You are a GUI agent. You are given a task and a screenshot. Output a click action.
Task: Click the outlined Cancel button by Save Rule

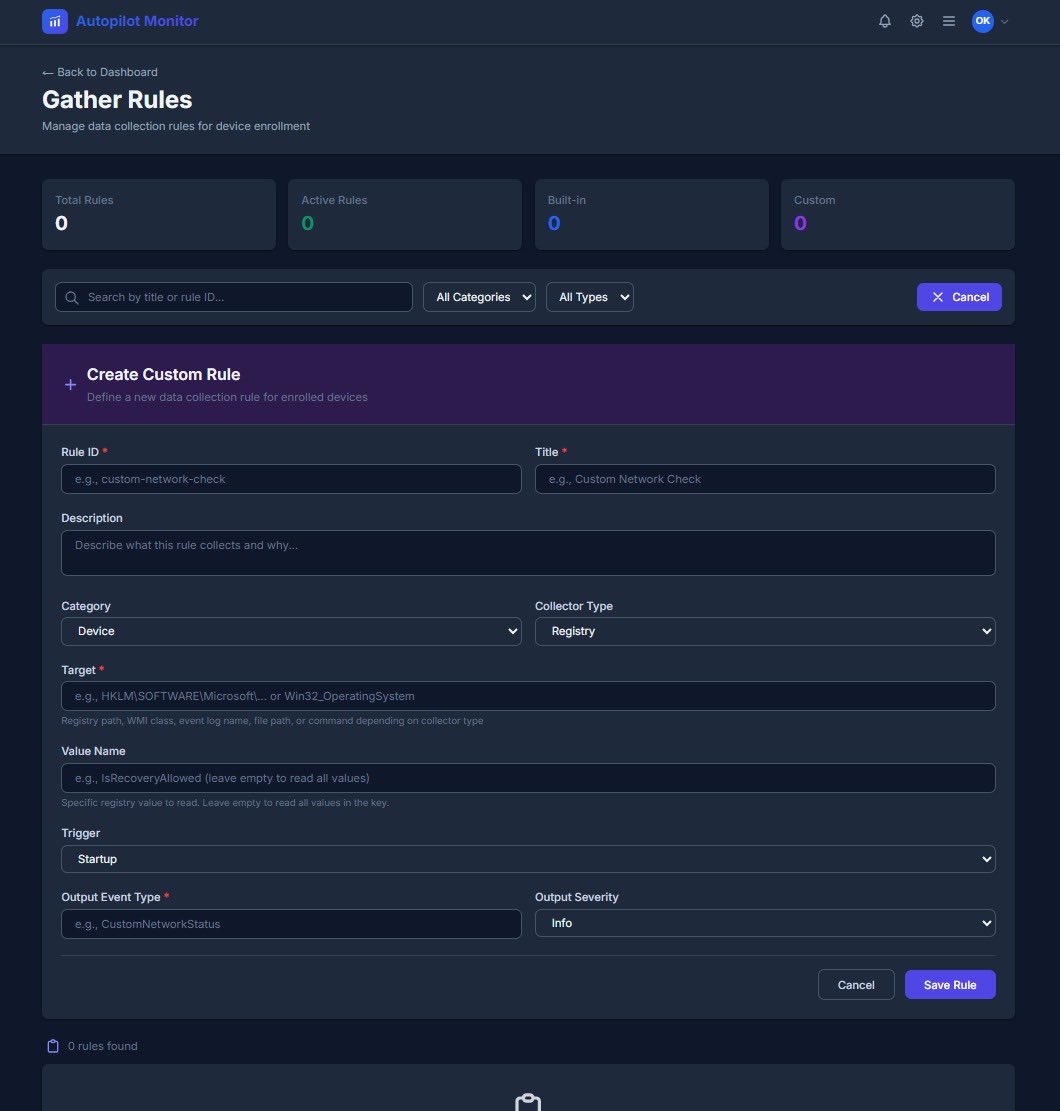[x=856, y=985]
